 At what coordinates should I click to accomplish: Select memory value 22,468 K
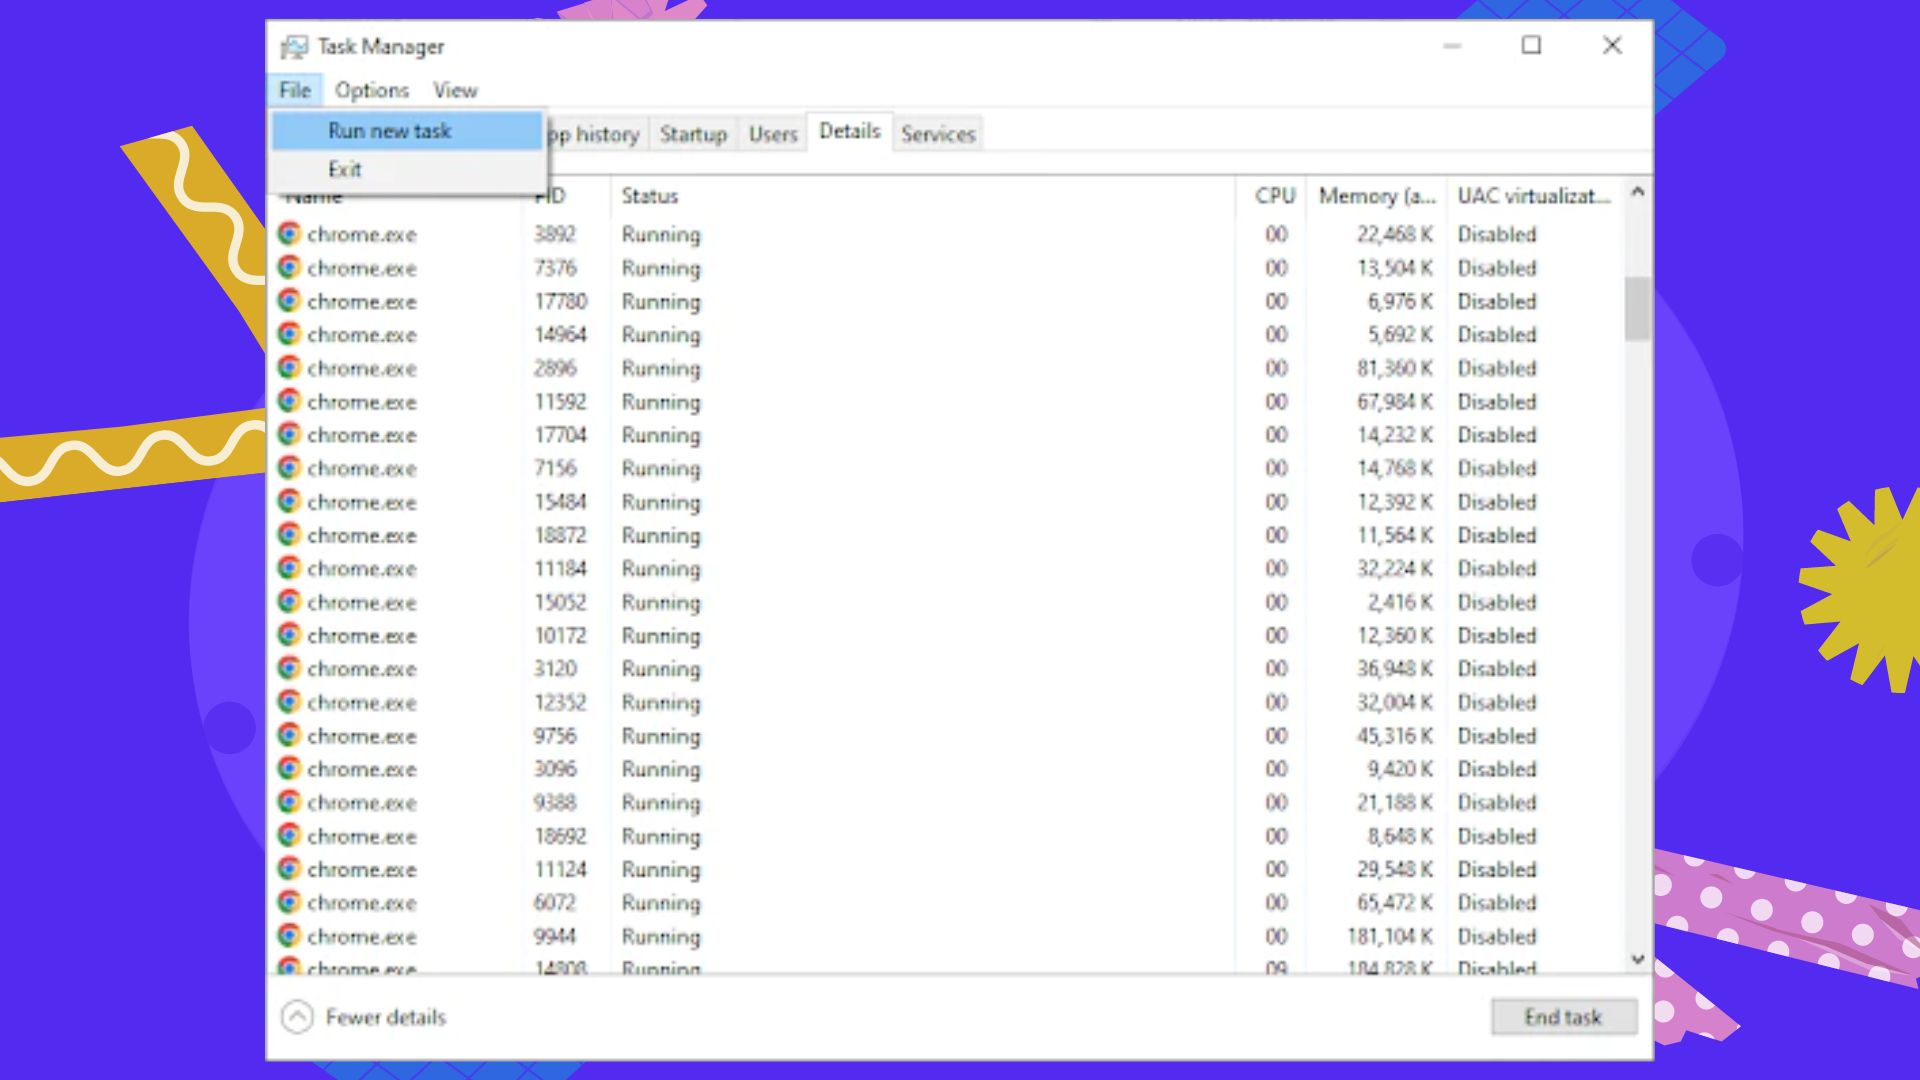[1394, 234]
